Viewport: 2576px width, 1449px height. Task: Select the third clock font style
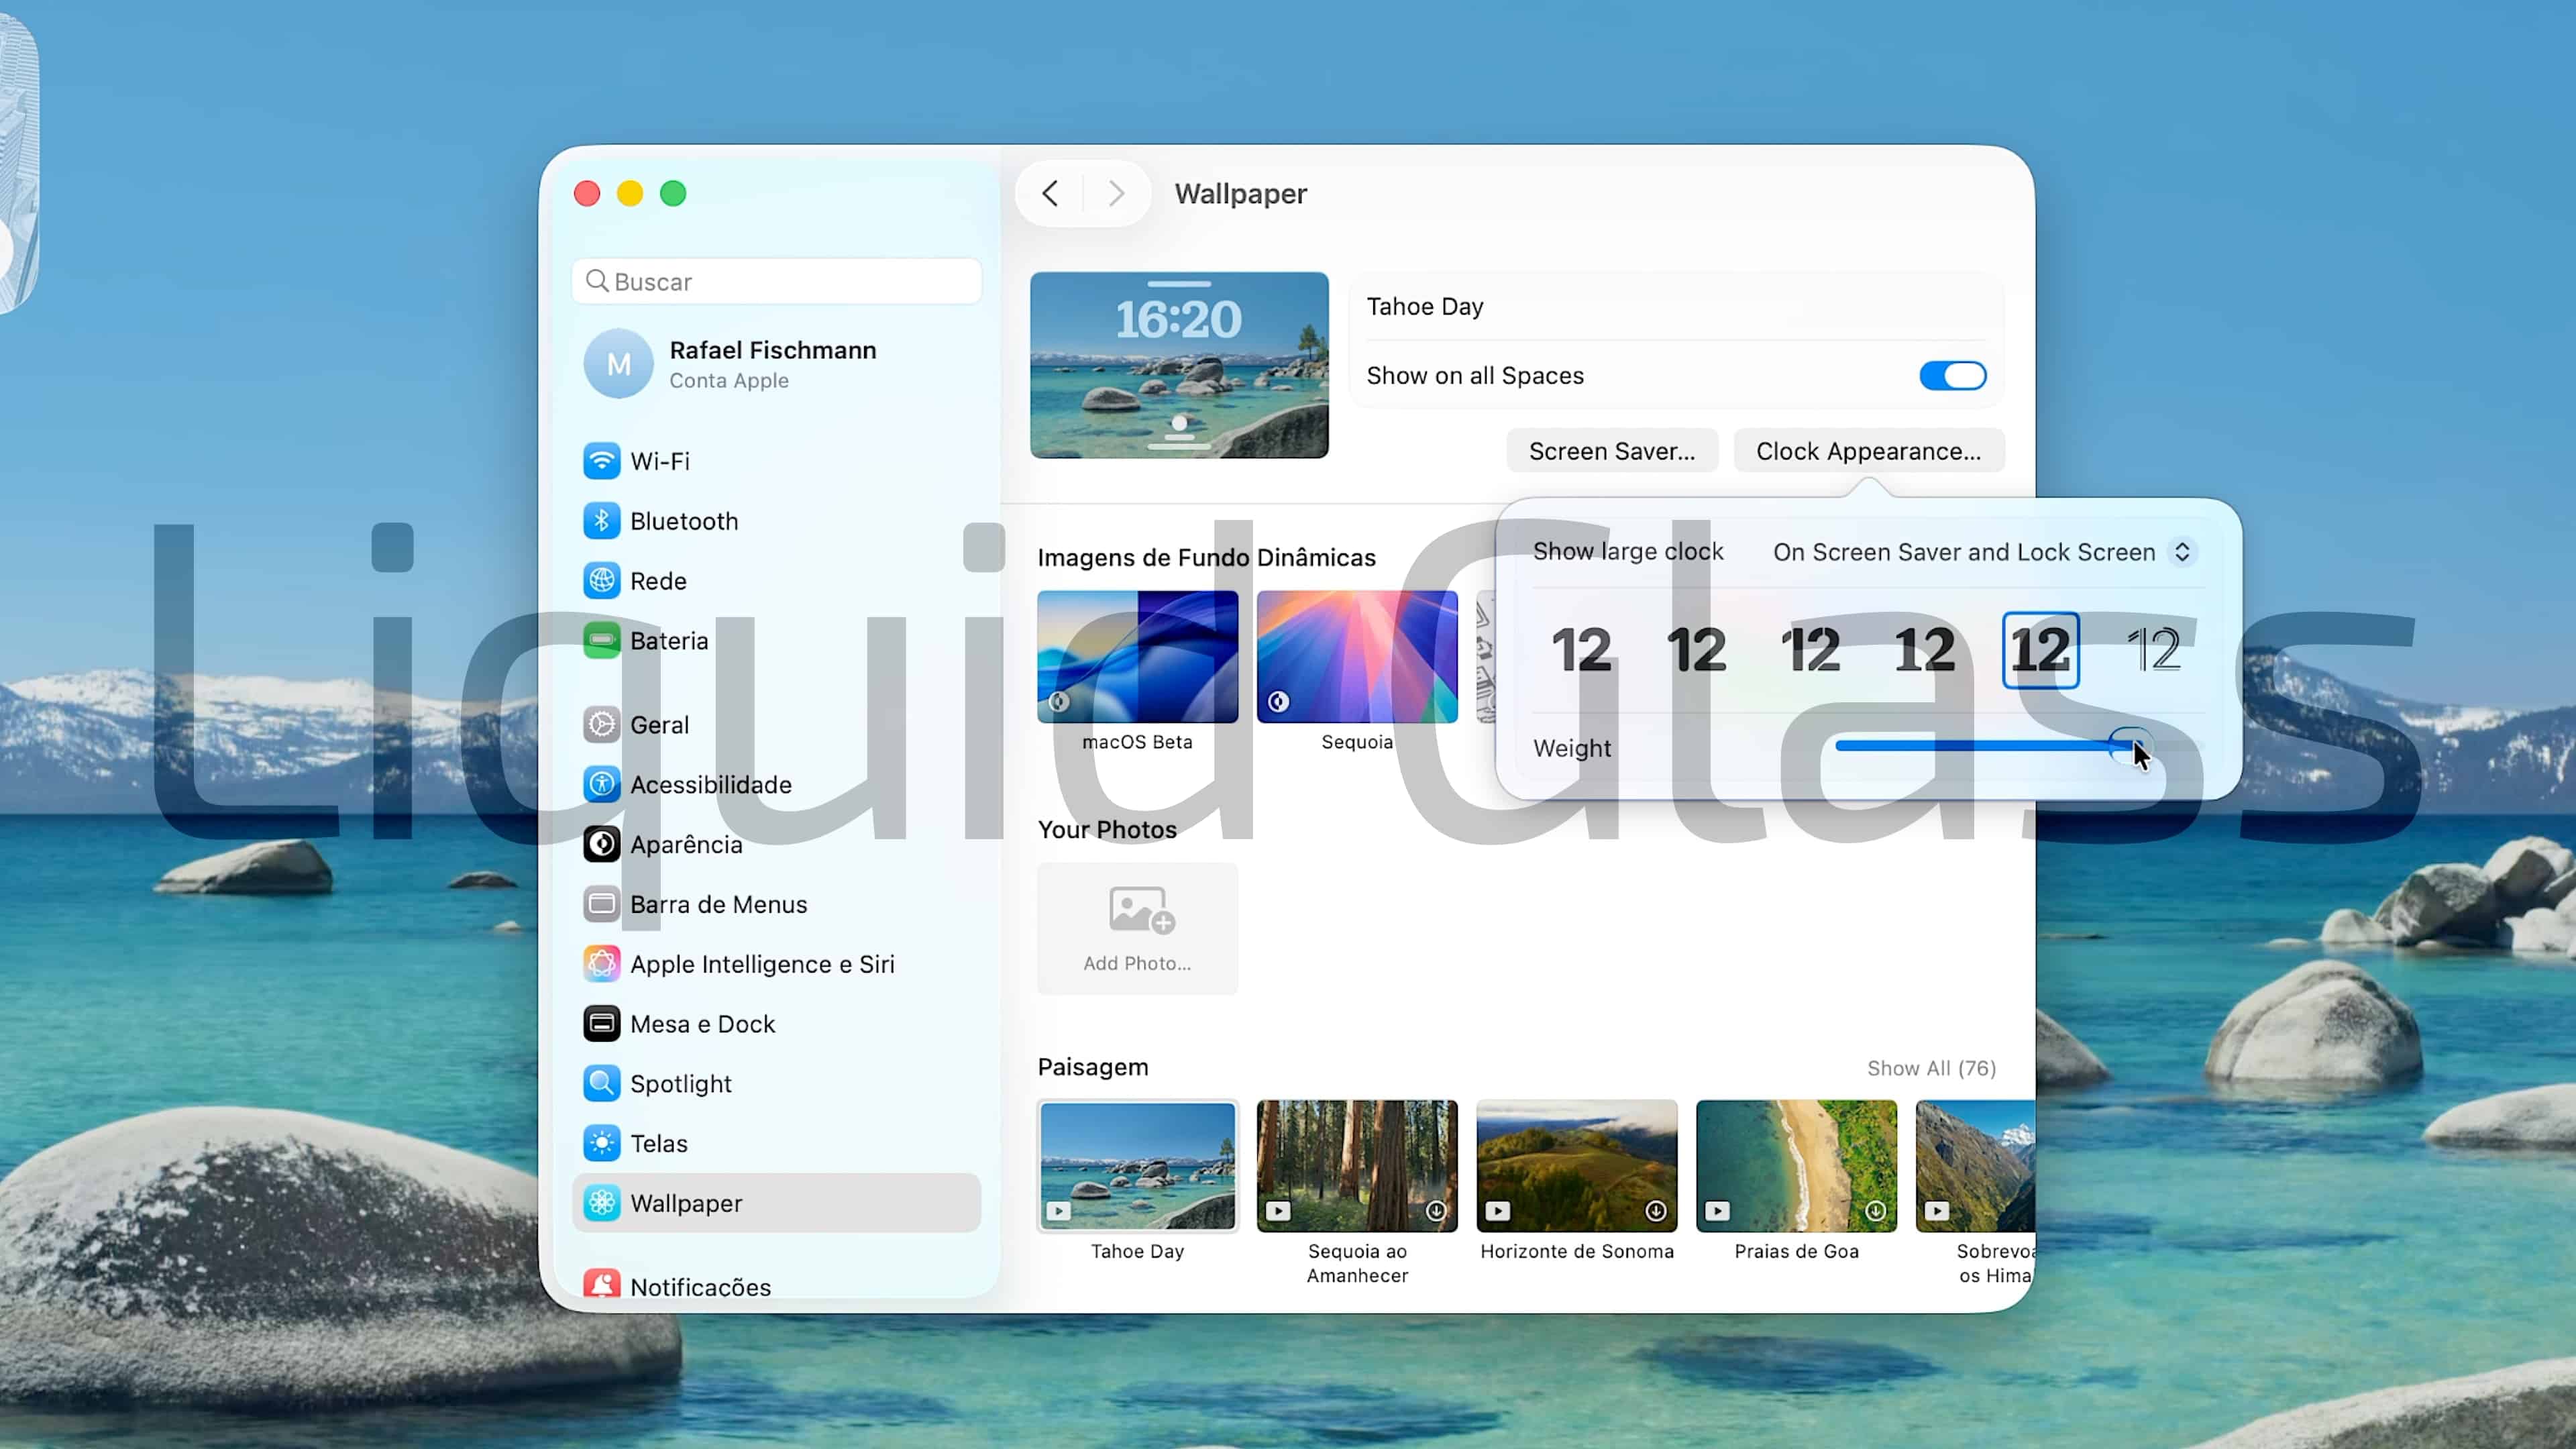(x=1811, y=650)
